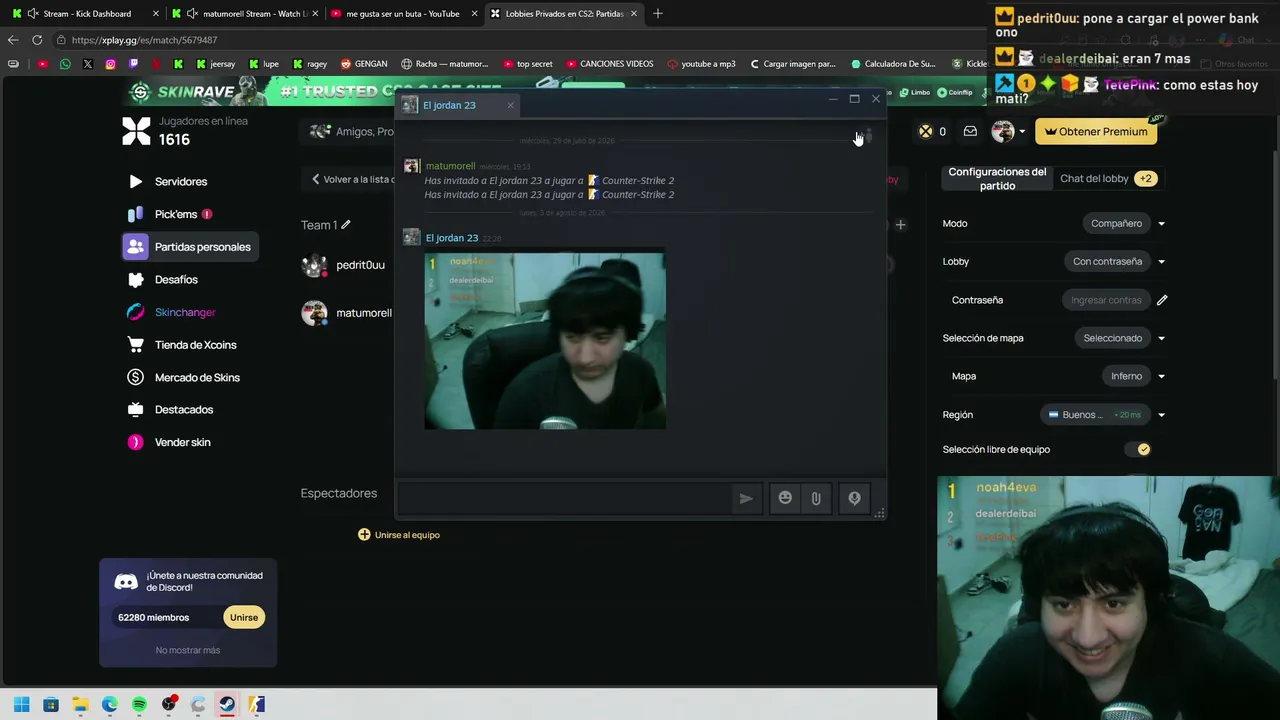Open Steam from the taskbar

tap(227, 705)
